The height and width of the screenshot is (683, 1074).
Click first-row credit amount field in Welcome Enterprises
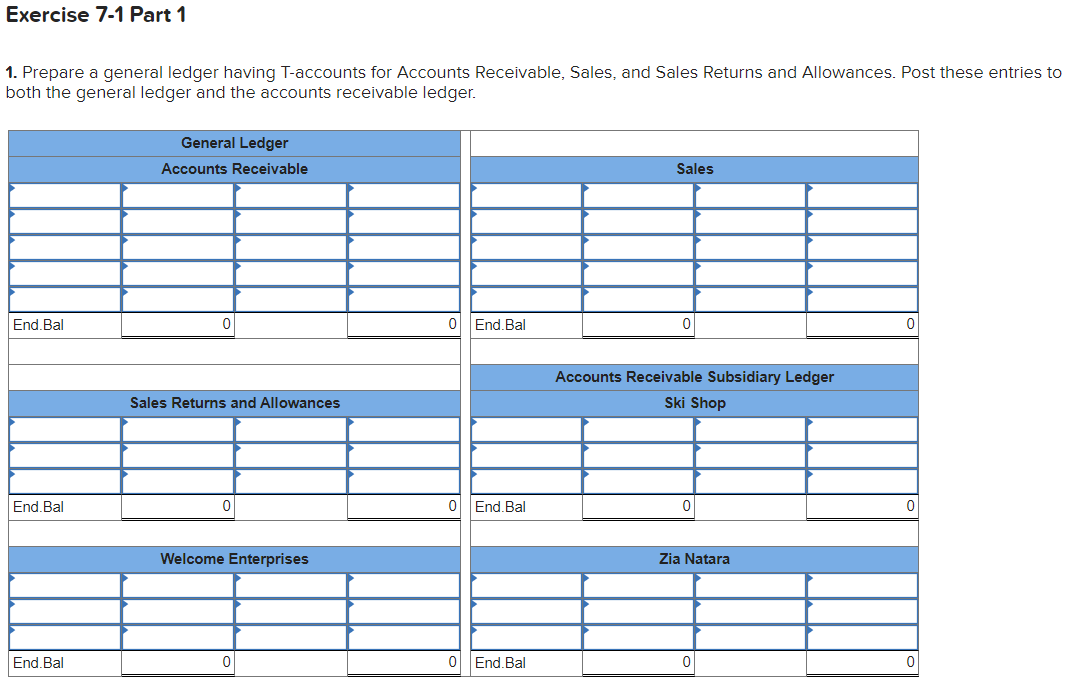[x=403, y=586]
